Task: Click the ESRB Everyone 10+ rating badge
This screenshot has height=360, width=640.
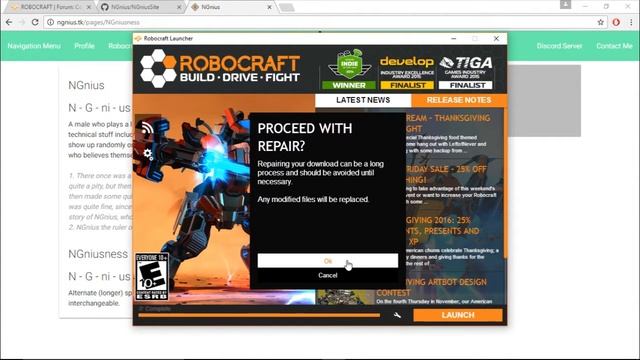Action: (151, 277)
